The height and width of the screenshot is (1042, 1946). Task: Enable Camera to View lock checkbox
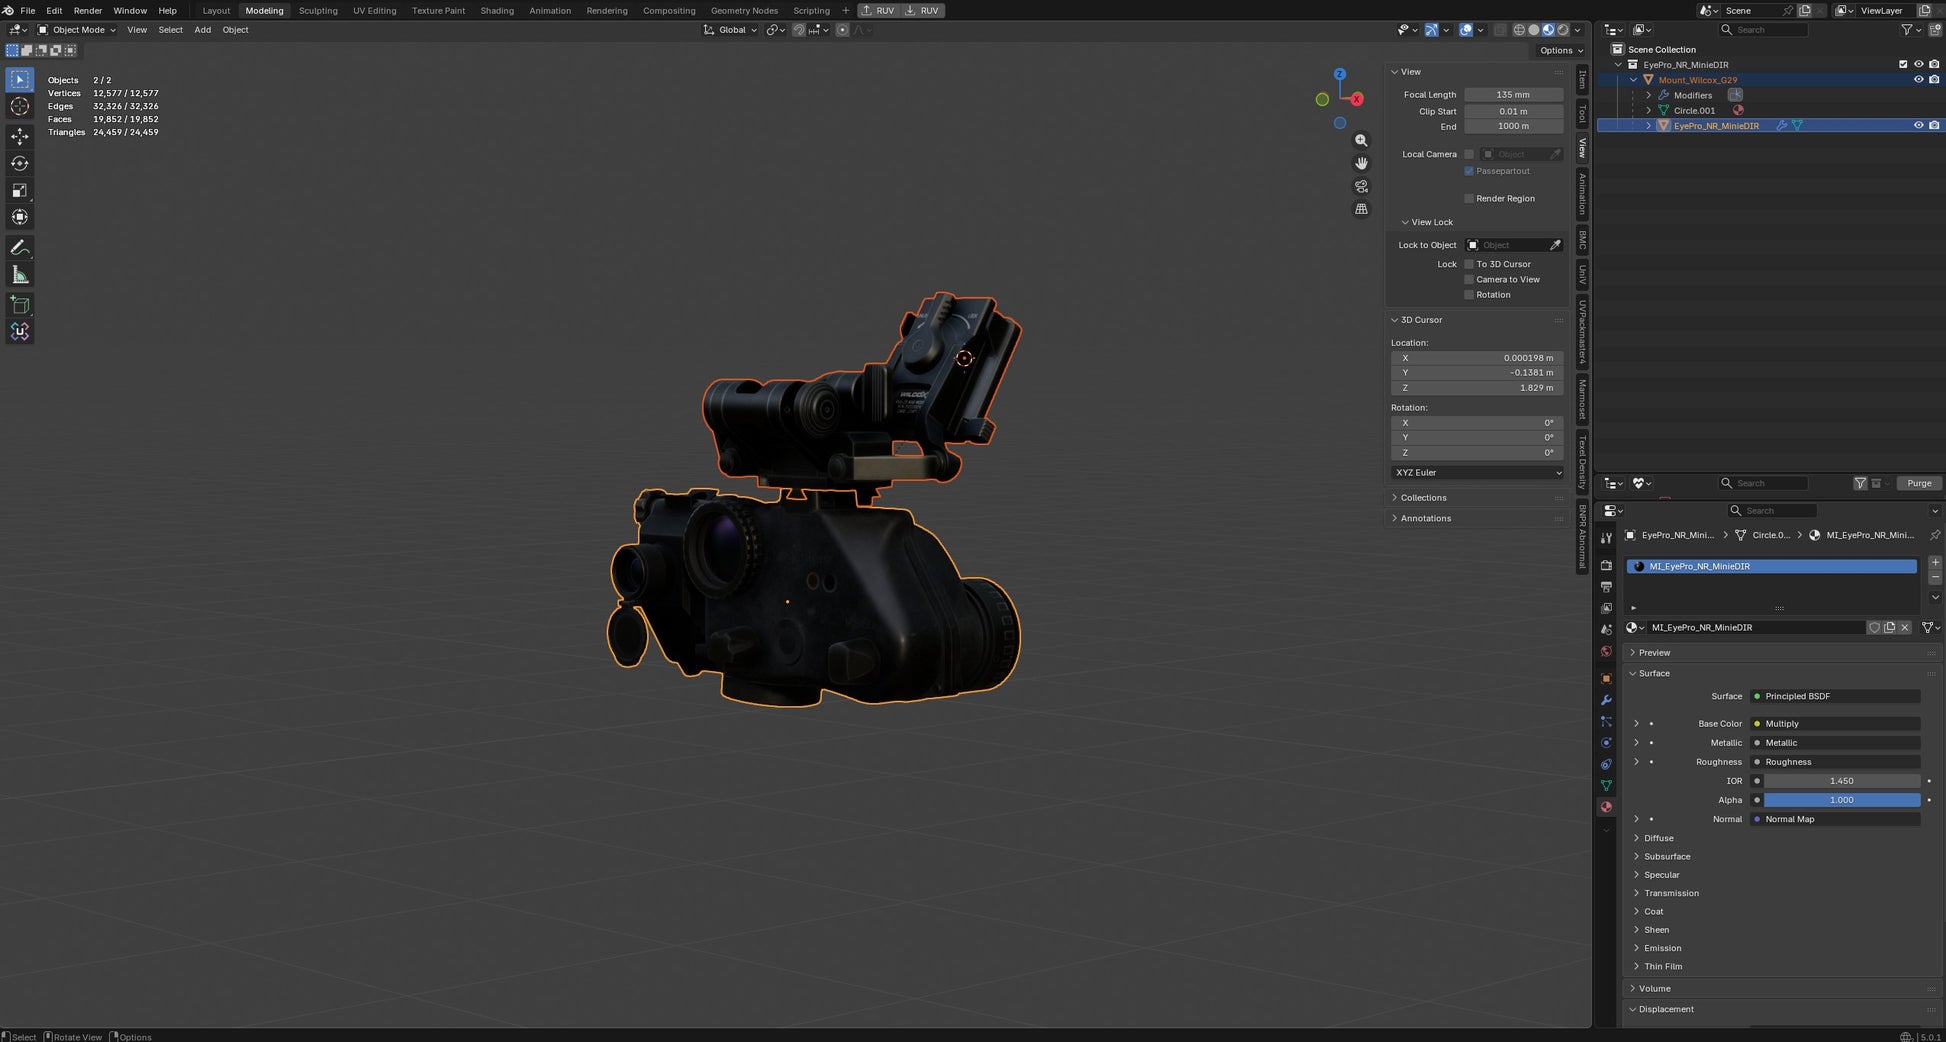click(x=1469, y=279)
